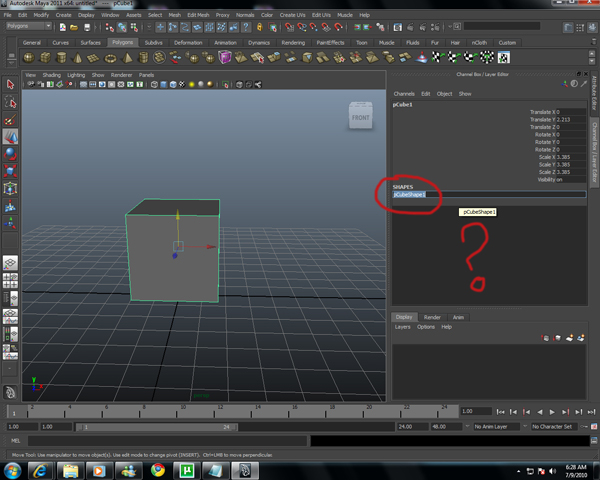The width and height of the screenshot is (600, 480).
Task: Toggle use all lights in viewport
Action: coord(192,85)
